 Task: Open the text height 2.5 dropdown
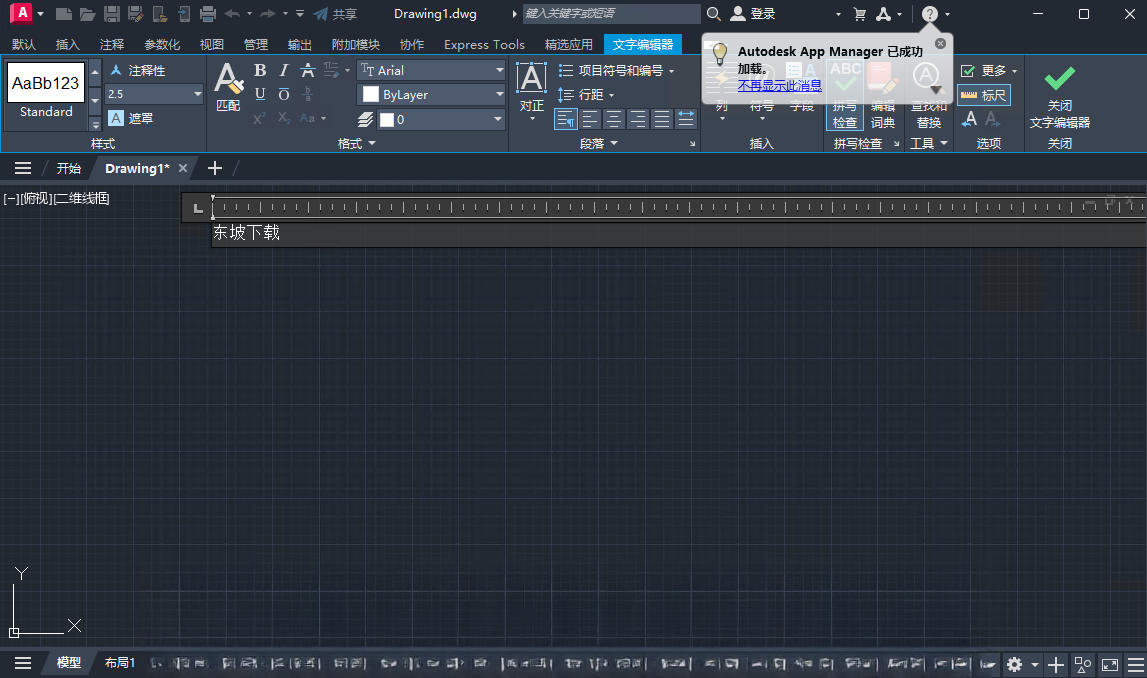click(x=198, y=94)
